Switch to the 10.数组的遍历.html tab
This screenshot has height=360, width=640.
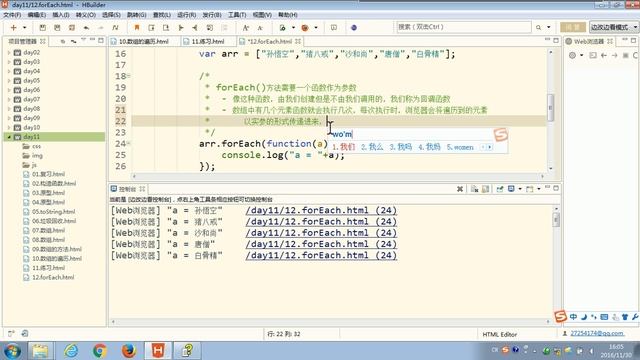click(144, 41)
